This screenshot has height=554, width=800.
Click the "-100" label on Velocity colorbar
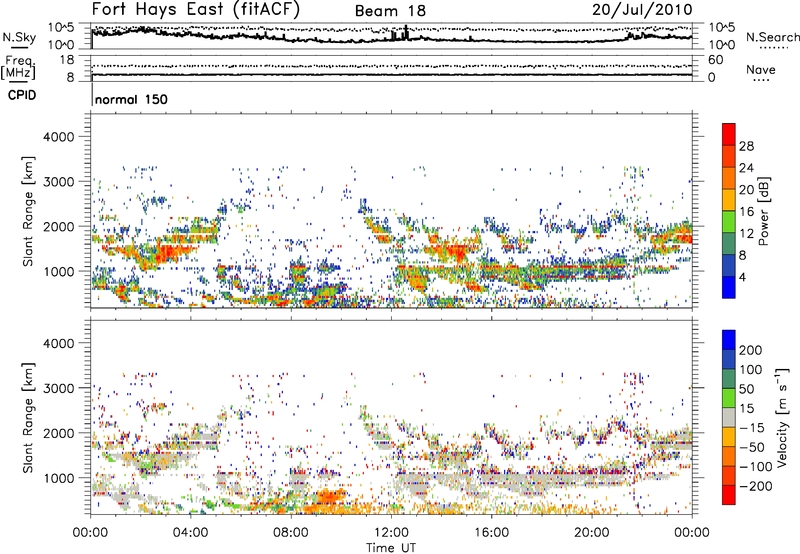[x=756, y=467]
